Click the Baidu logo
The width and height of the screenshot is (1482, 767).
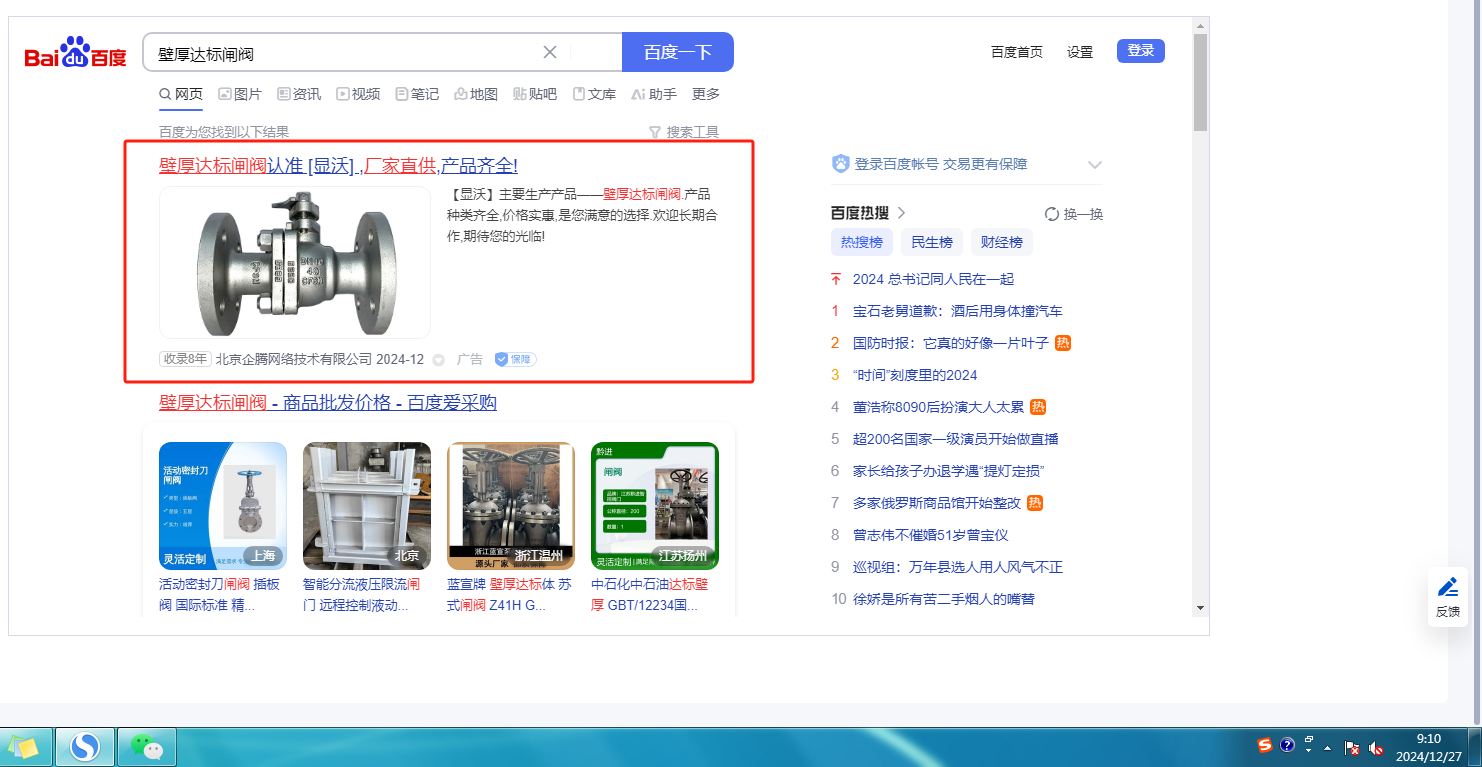[76, 53]
